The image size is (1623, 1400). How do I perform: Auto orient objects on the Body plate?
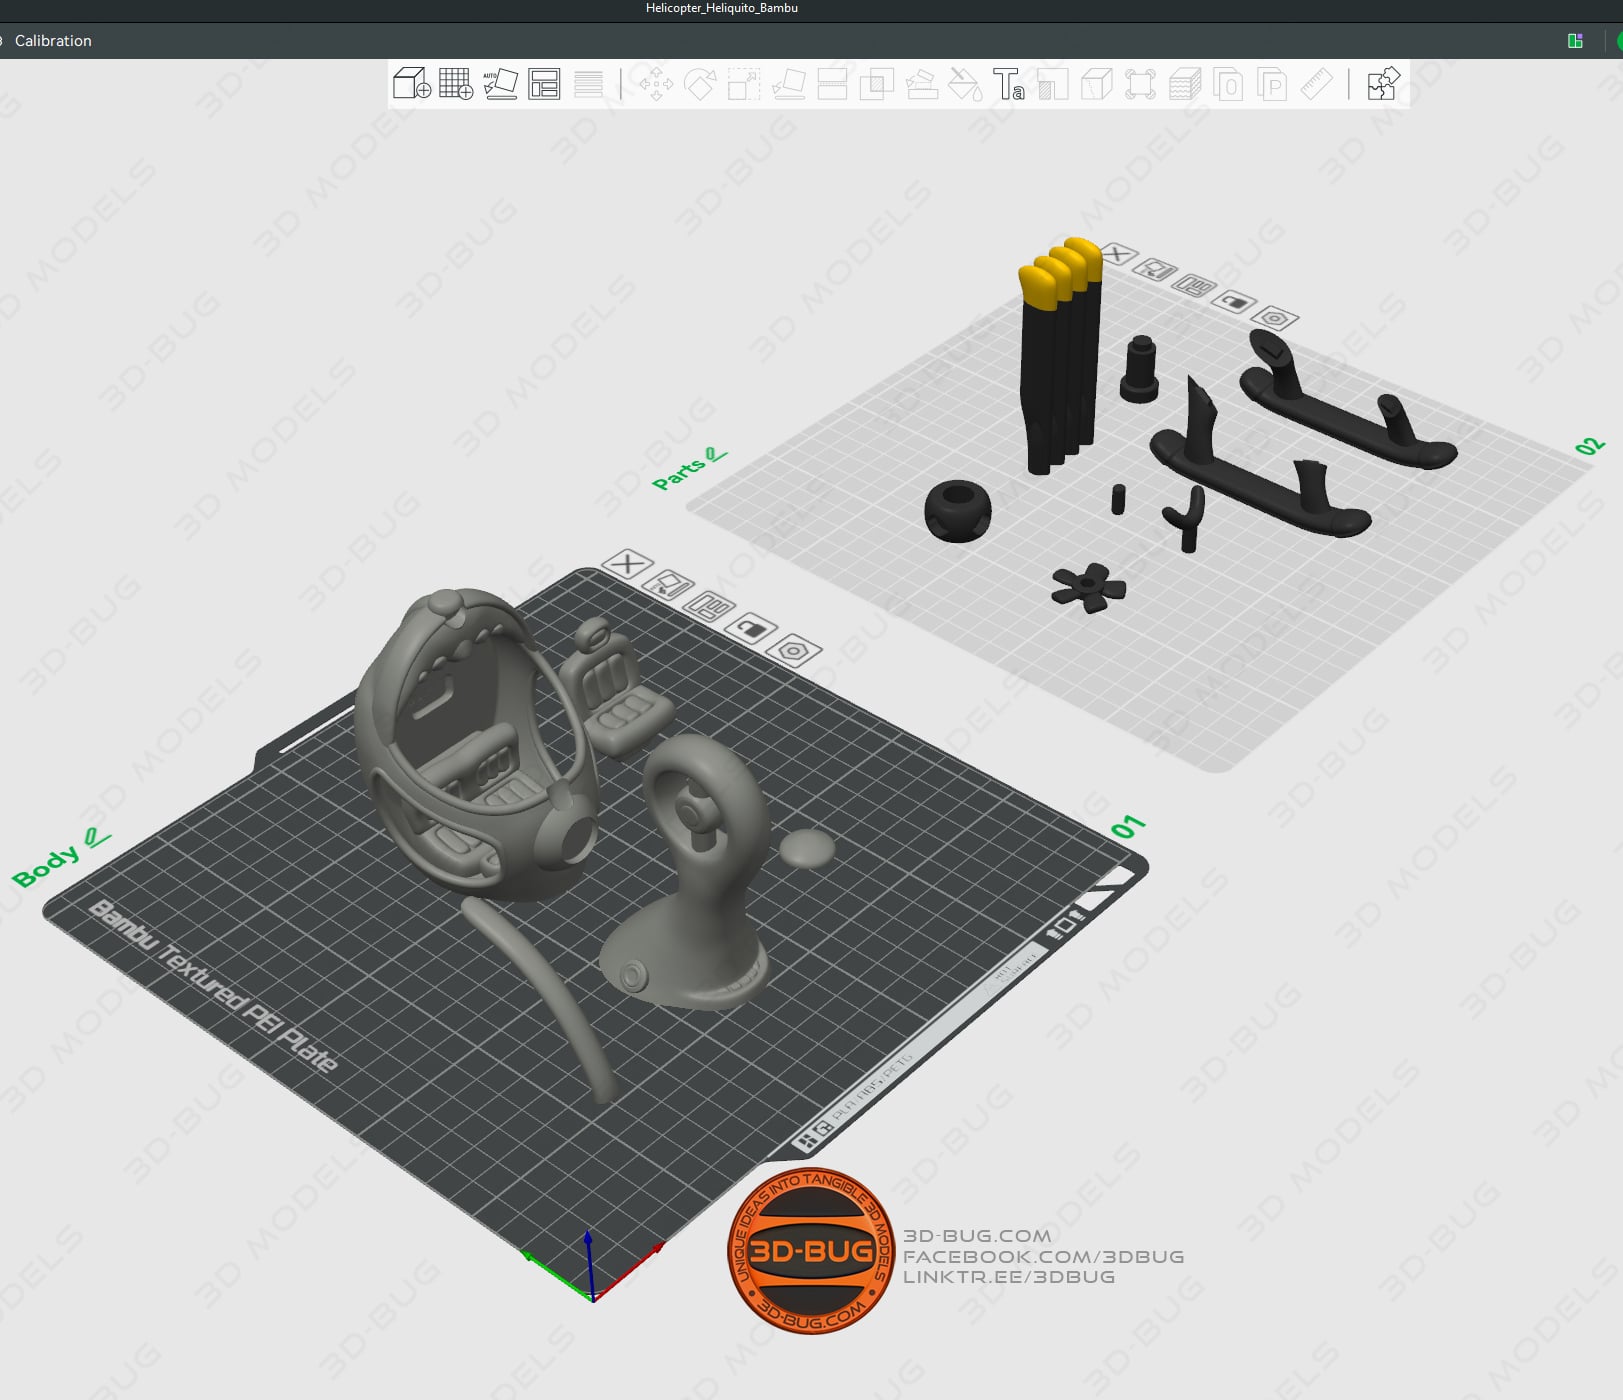point(669,584)
